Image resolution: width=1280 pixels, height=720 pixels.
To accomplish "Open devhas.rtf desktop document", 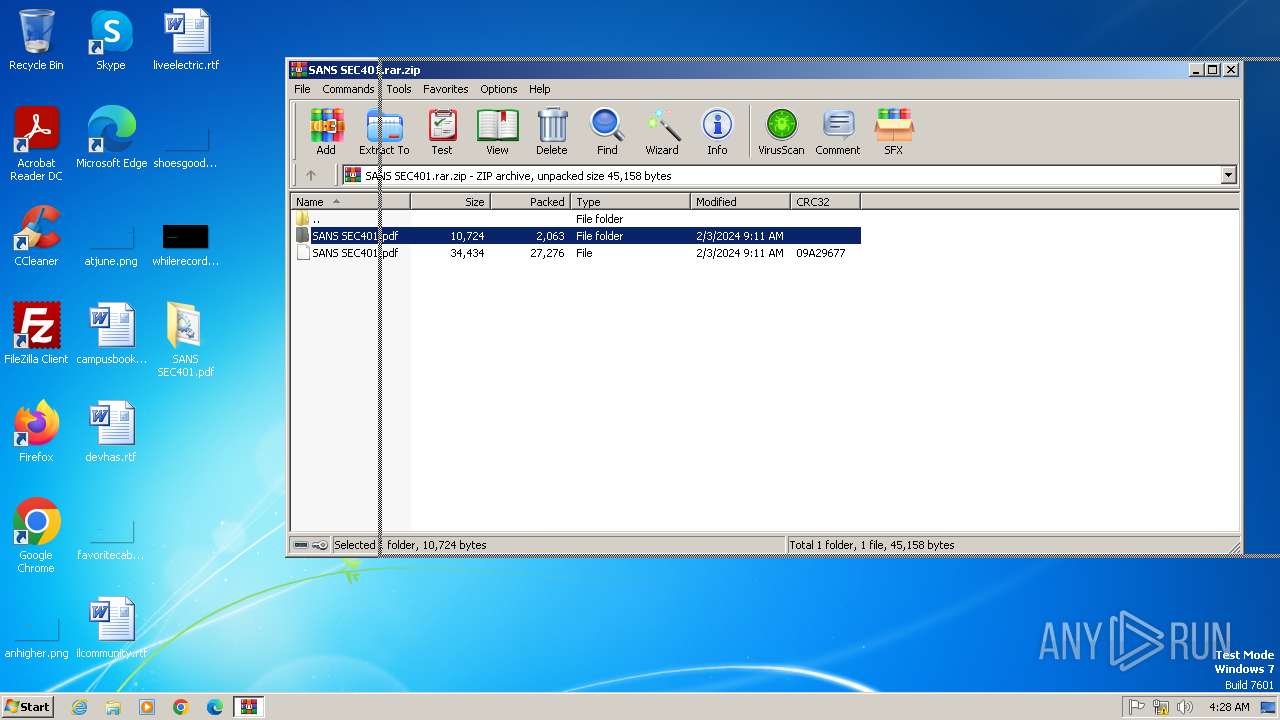I will click(111, 432).
